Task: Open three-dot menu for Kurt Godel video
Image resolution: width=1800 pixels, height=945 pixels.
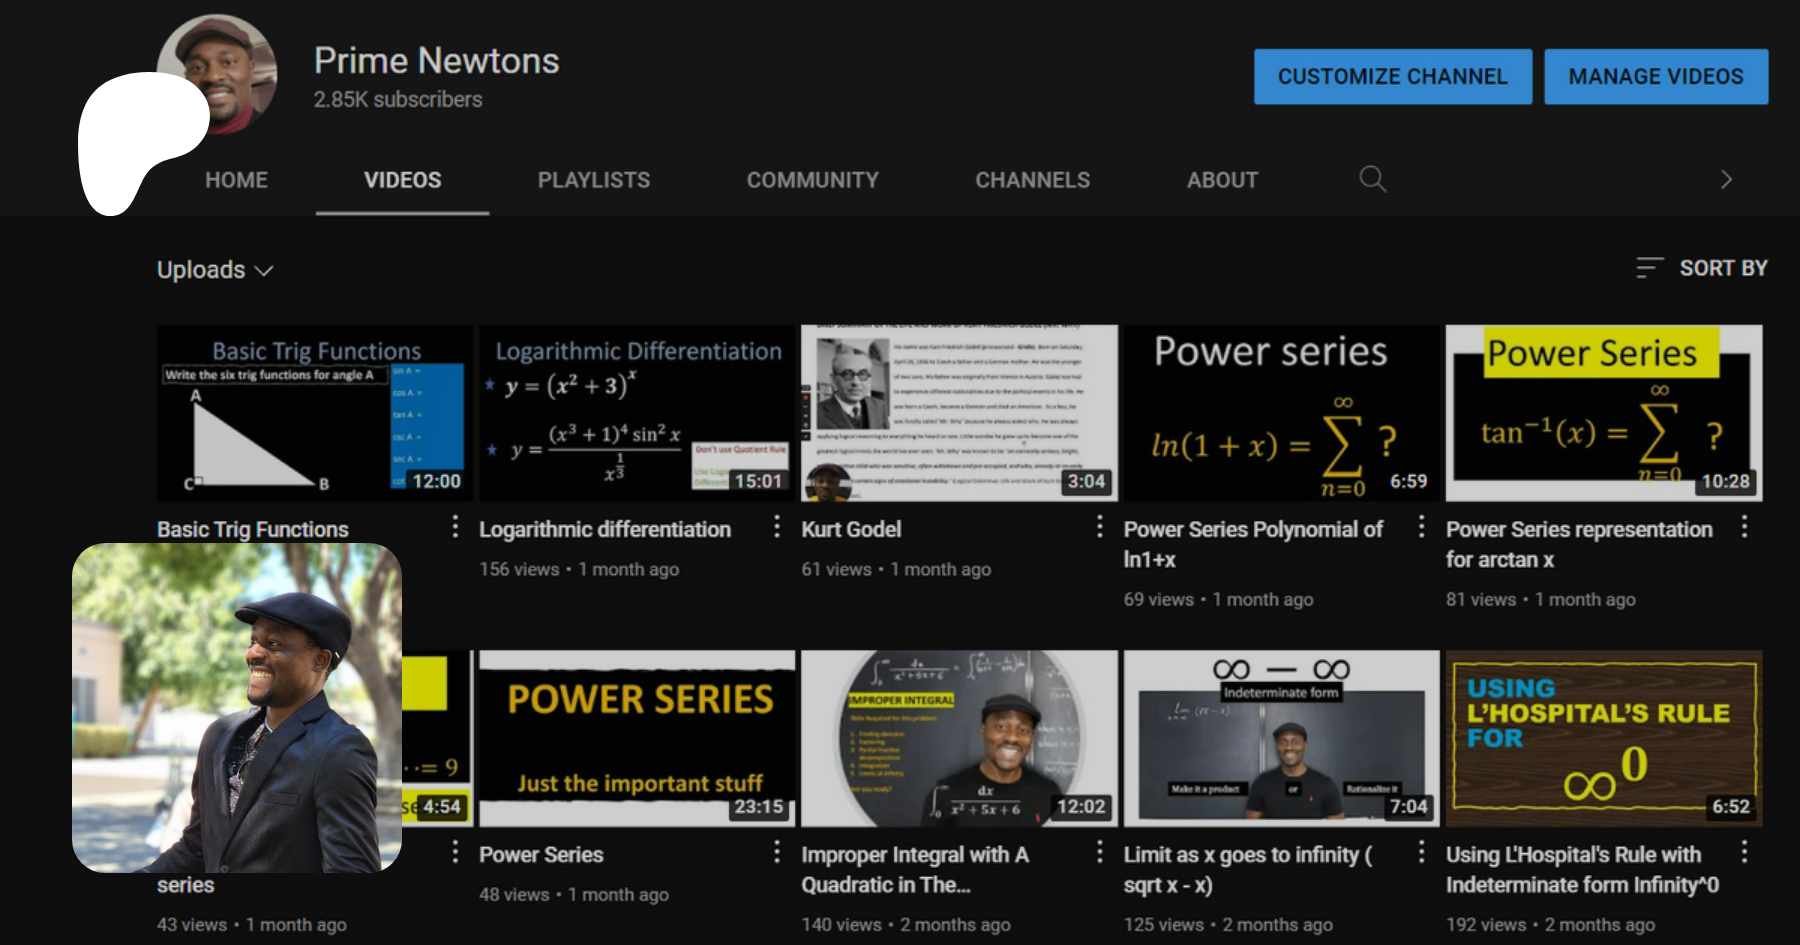Action: [1099, 526]
